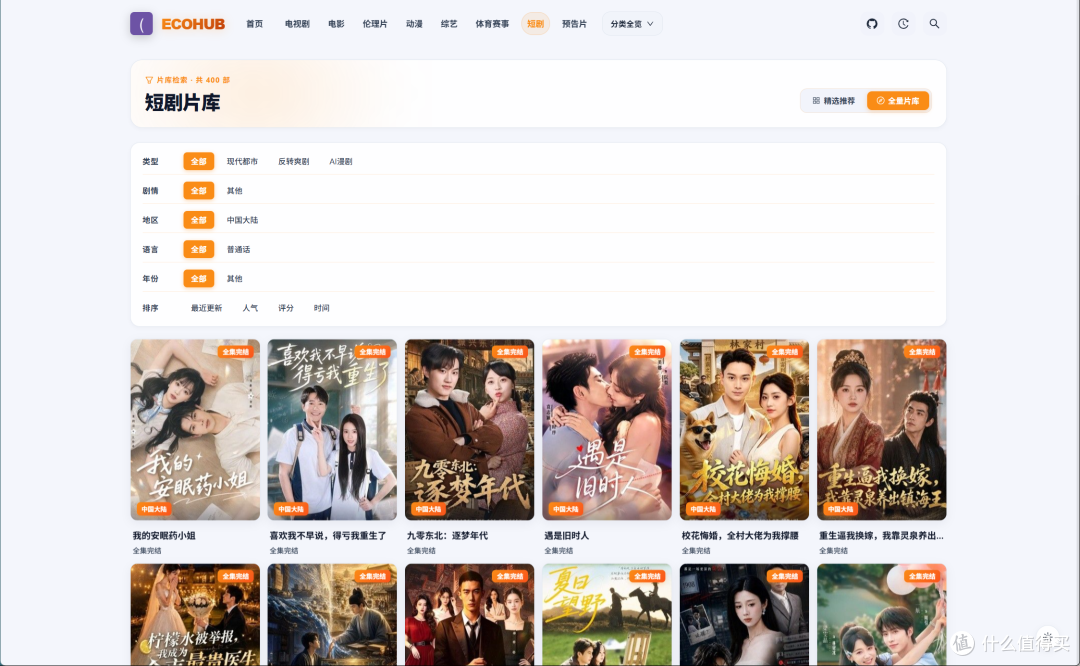Open the 体育赛事 nav item

click(492, 23)
